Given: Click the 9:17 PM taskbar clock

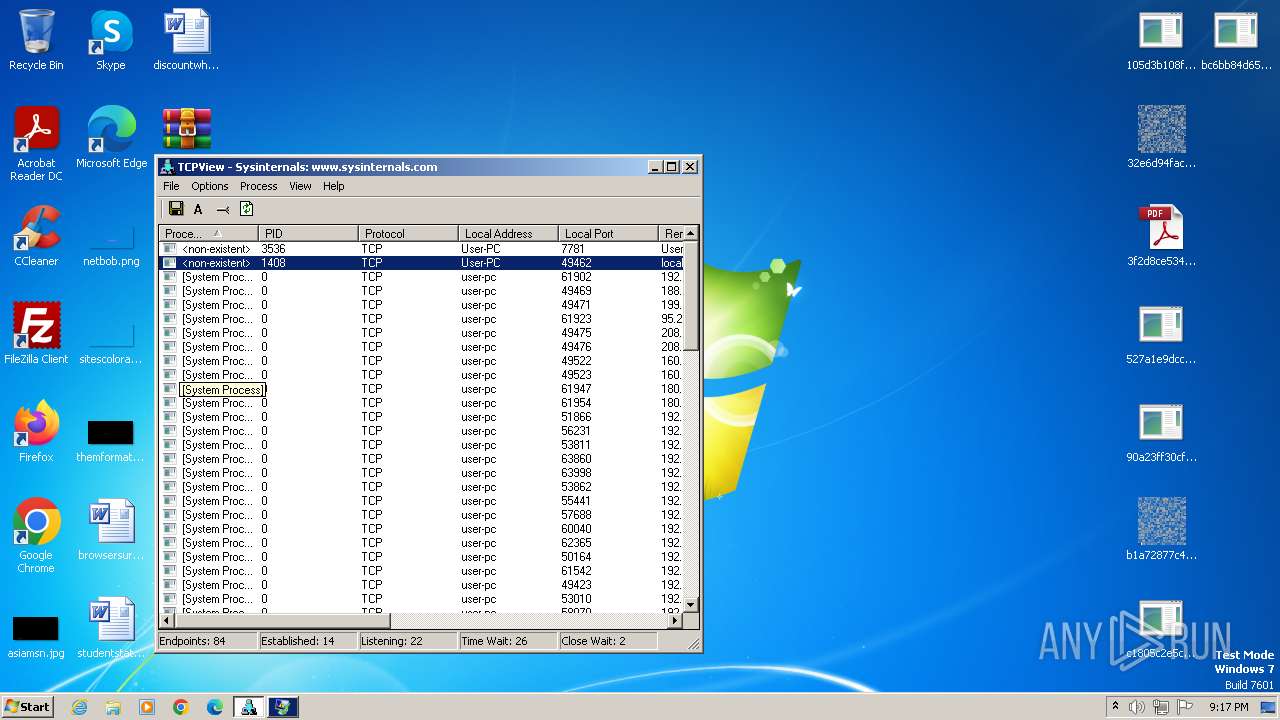Looking at the screenshot, I should [1228, 707].
